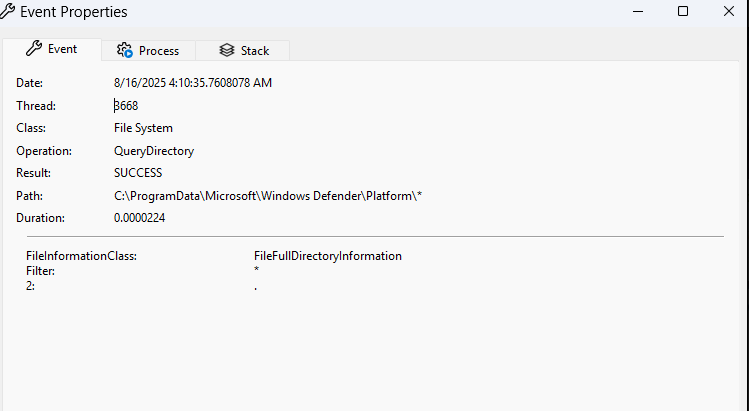Select the QueryDirectory operation field
Viewport: 749px width, 411px height.
(154, 151)
